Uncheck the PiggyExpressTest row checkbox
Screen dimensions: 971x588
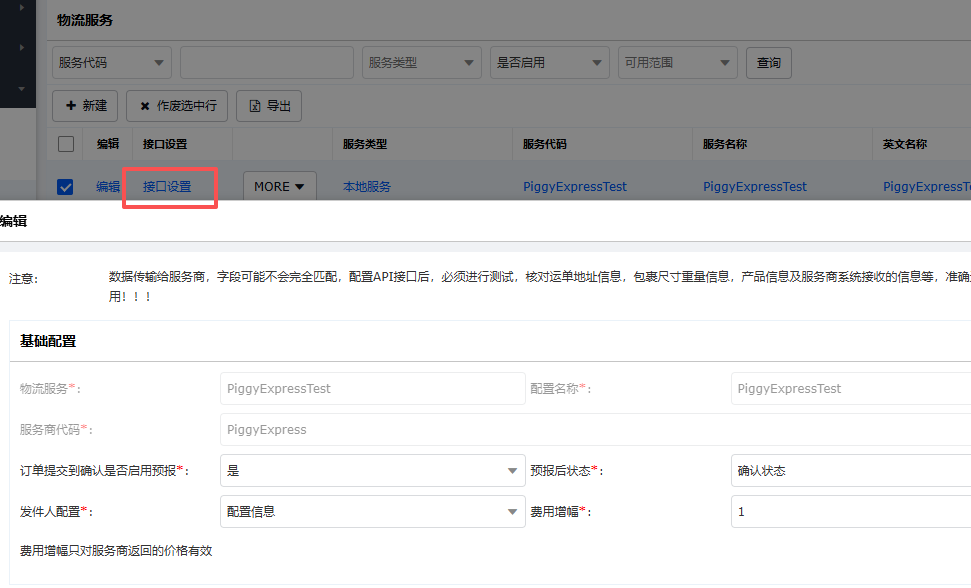(66, 187)
